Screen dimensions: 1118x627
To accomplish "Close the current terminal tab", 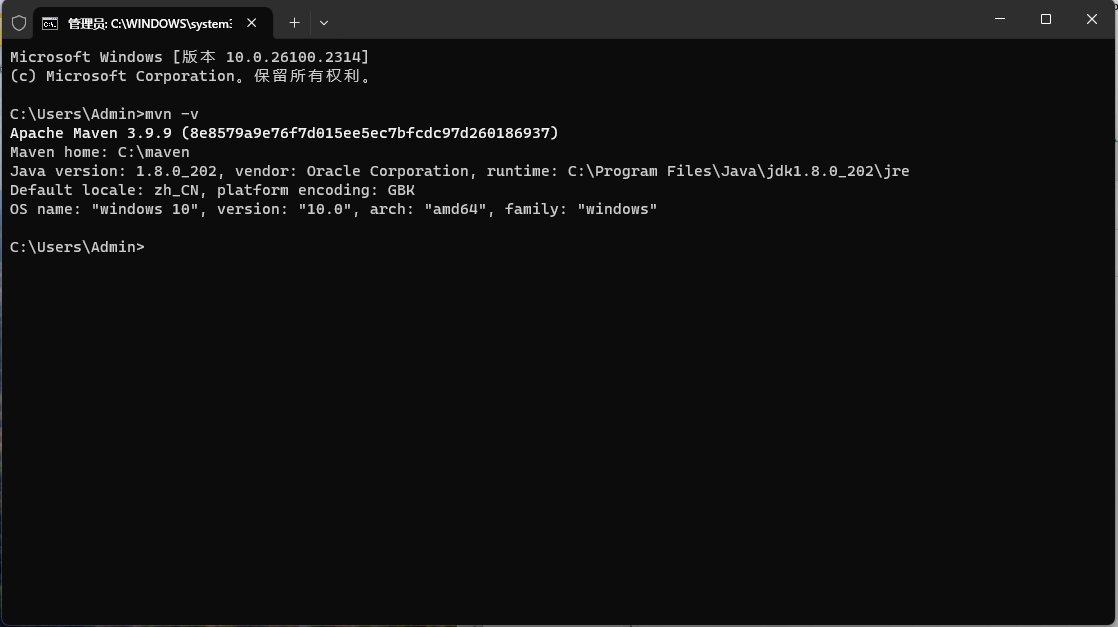I will point(252,22).
